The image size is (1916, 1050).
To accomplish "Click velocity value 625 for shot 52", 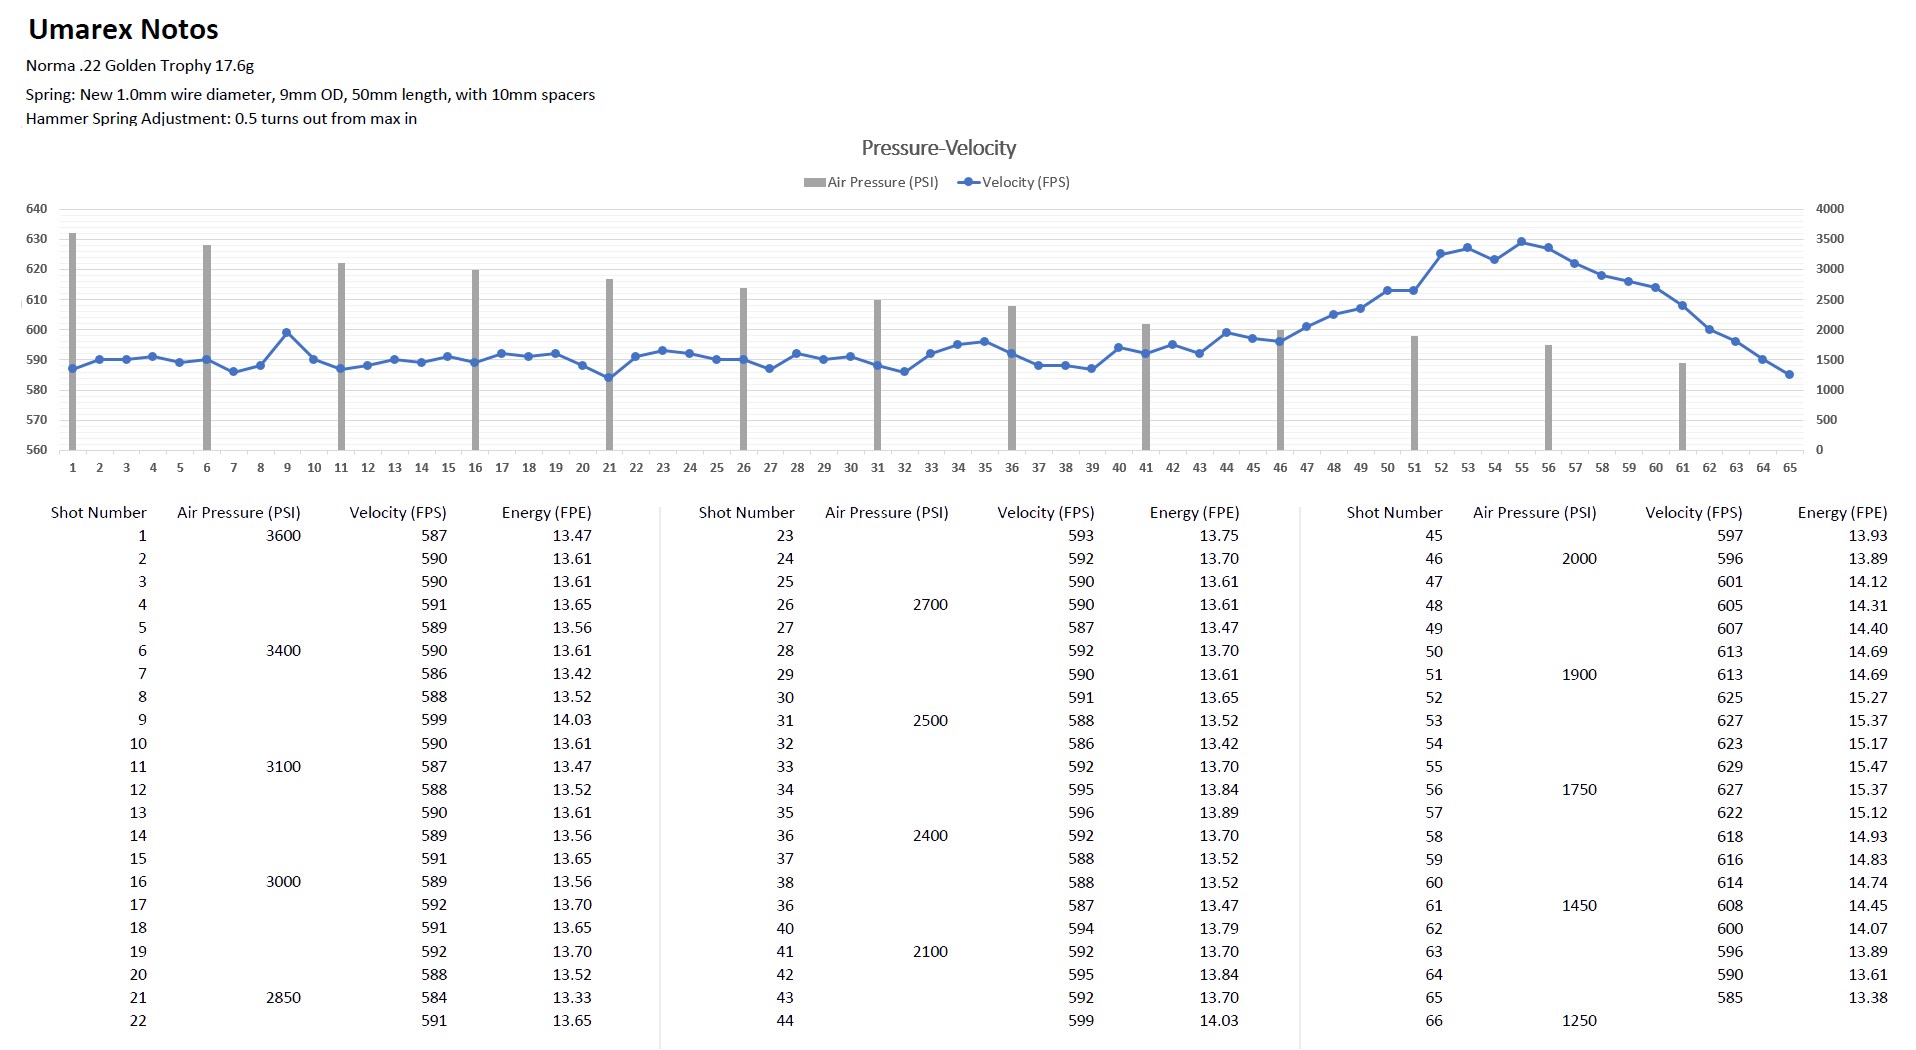I will (x=1730, y=698).
